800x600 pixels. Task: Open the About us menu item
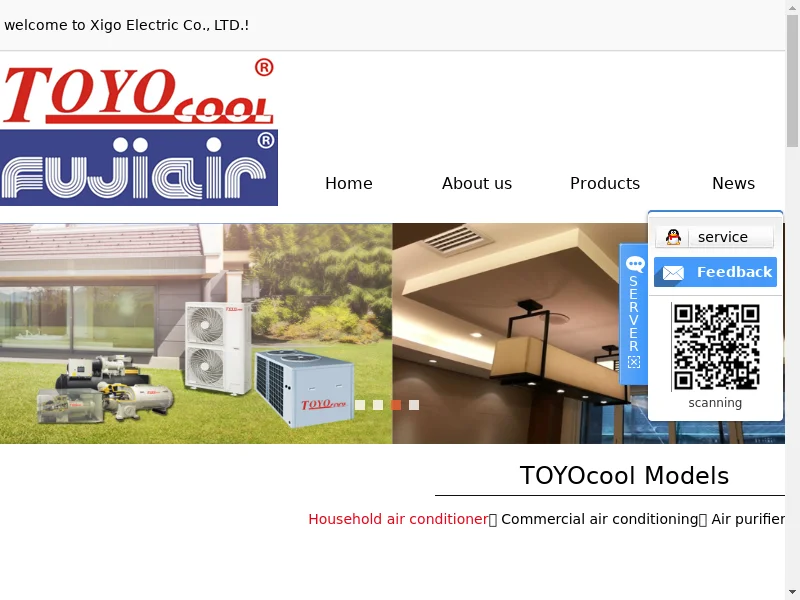(477, 183)
